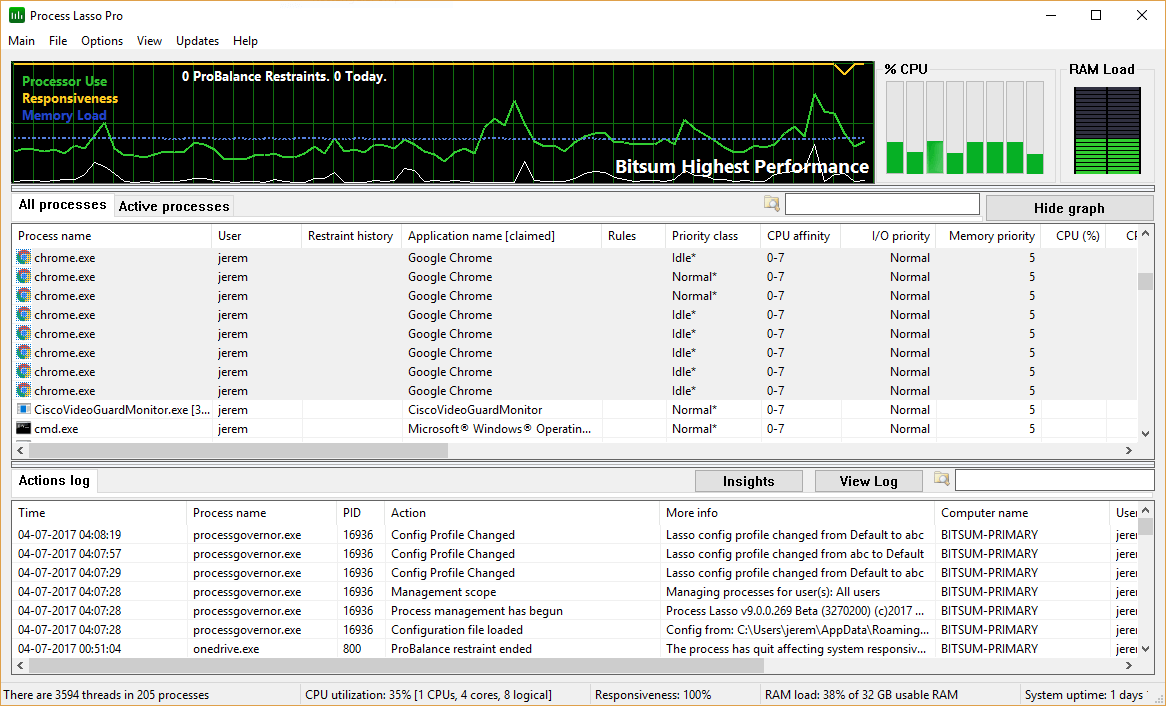Select the All processes tab

(62, 205)
